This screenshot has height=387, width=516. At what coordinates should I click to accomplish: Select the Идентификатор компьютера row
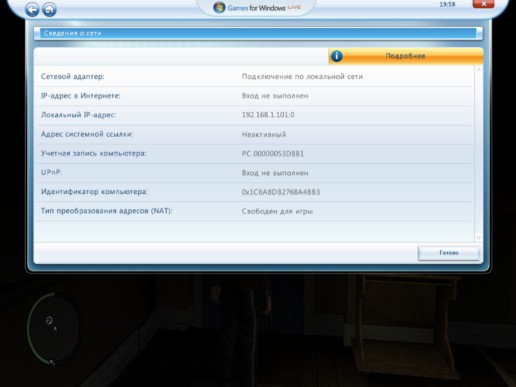(x=254, y=192)
